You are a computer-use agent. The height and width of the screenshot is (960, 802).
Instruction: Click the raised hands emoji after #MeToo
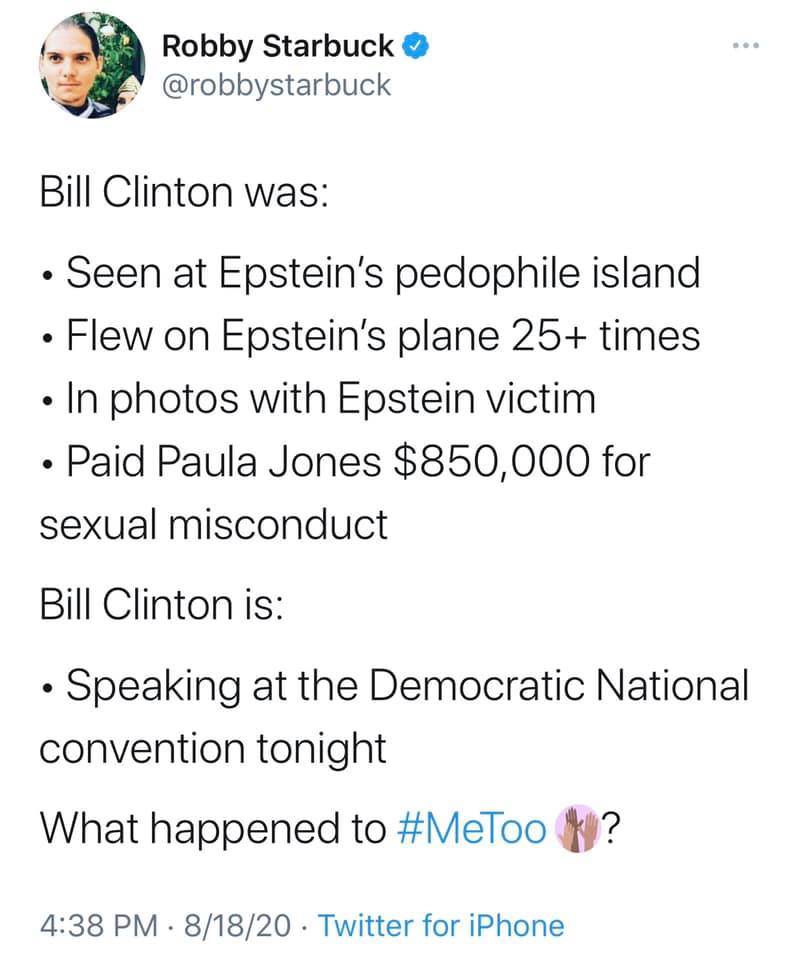pyautogui.click(x=579, y=828)
